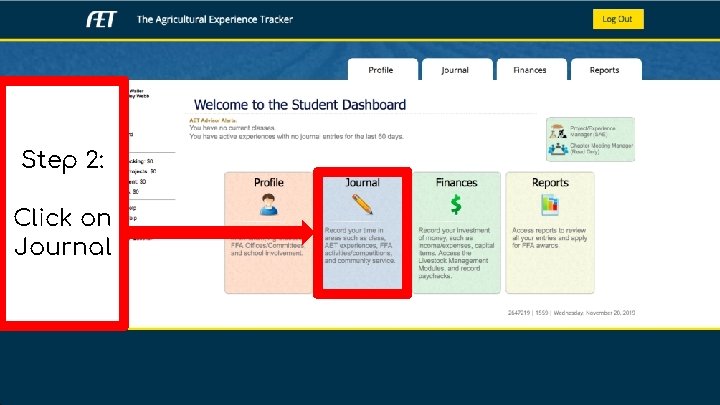Image resolution: width=720 pixels, height=405 pixels.
Task: Go to the Reports navigation tab
Action: click(x=606, y=70)
